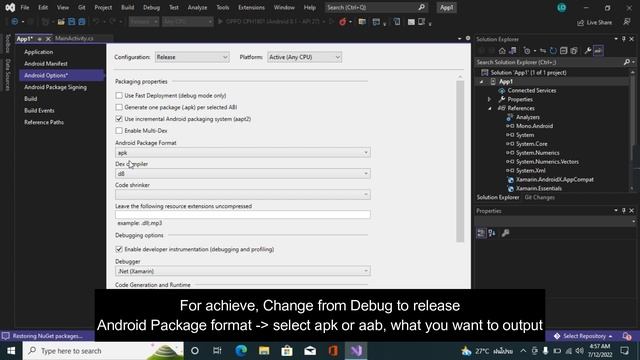Click the Windows taskbar search box
This screenshot has width=640, height=360.
pyautogui.click(x=103, y=351)
